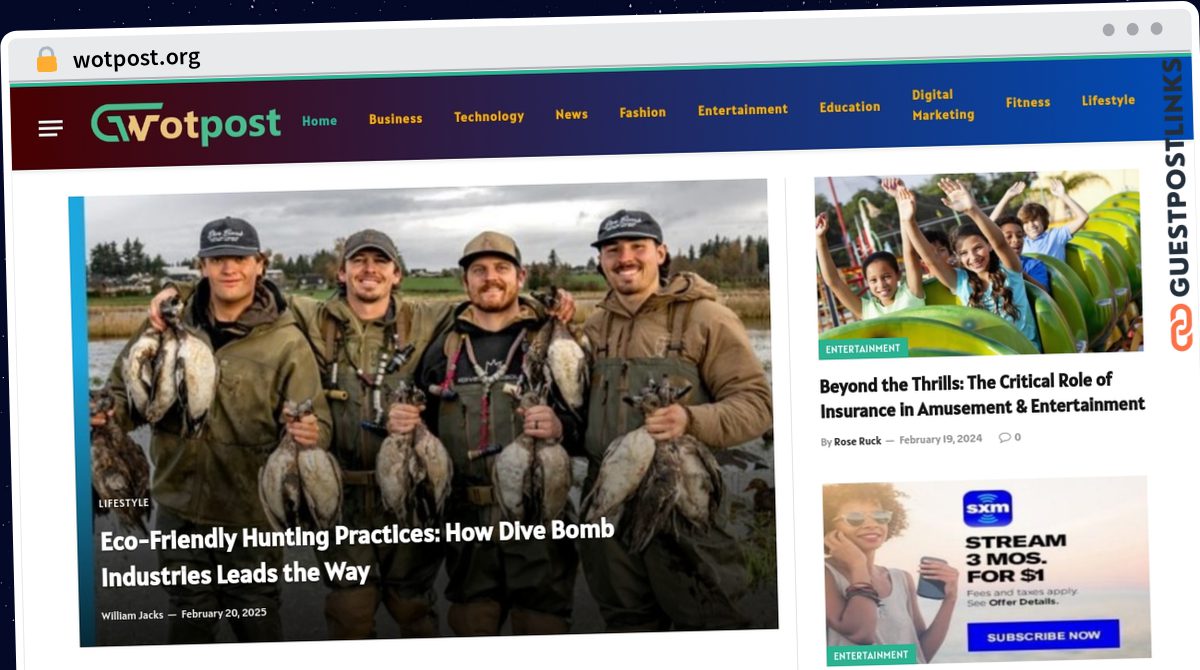The height and width of the screenshot is (670, 1200).
Task: Click the wotpost.org address text
Action: click(137, 59)
